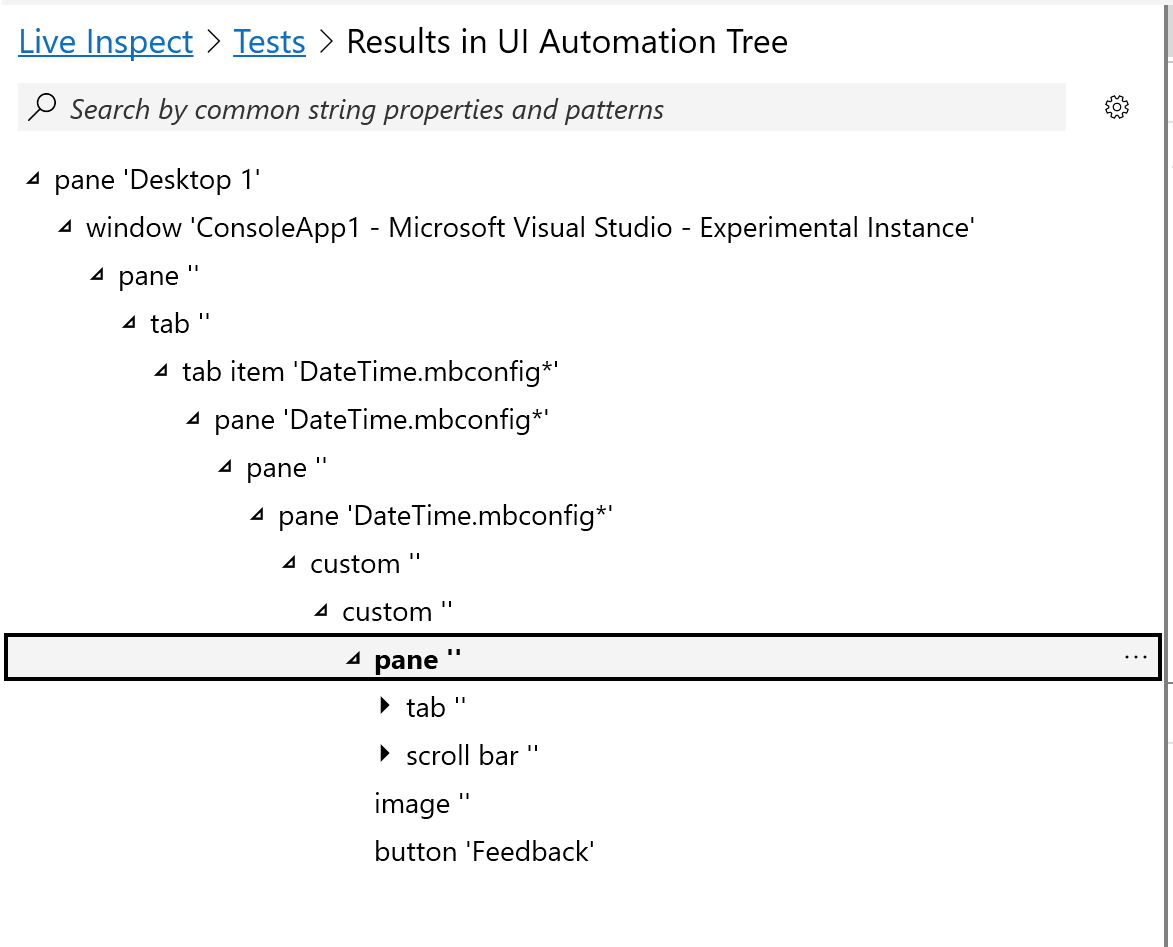Select the image '' tree item
The height and width of the screenshot is (947, 1173).
tap(421, 802)
